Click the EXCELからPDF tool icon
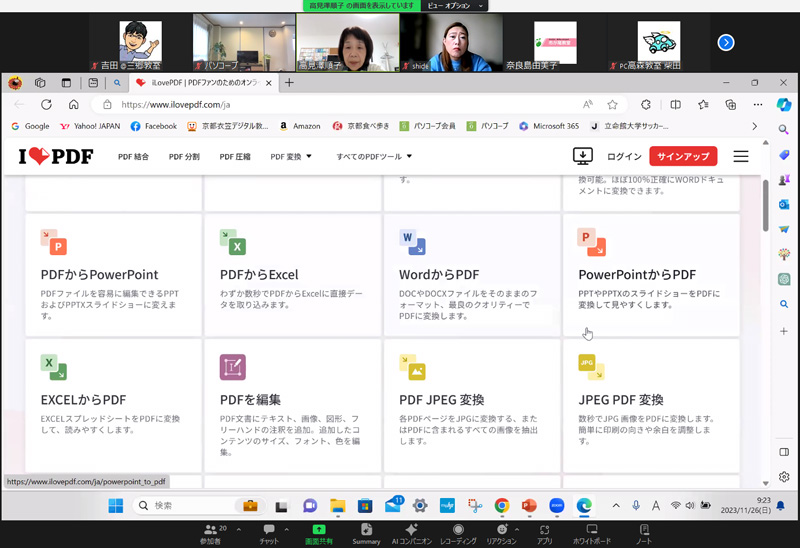The image size is (800, 548). point(53,367)
